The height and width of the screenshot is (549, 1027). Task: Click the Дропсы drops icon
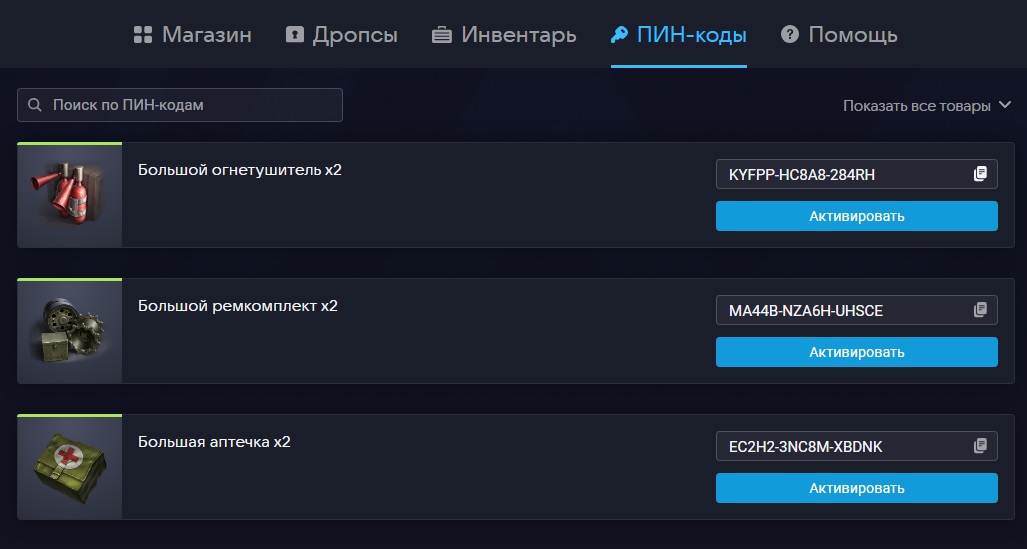pyautogui.click(x=294, y=35)
